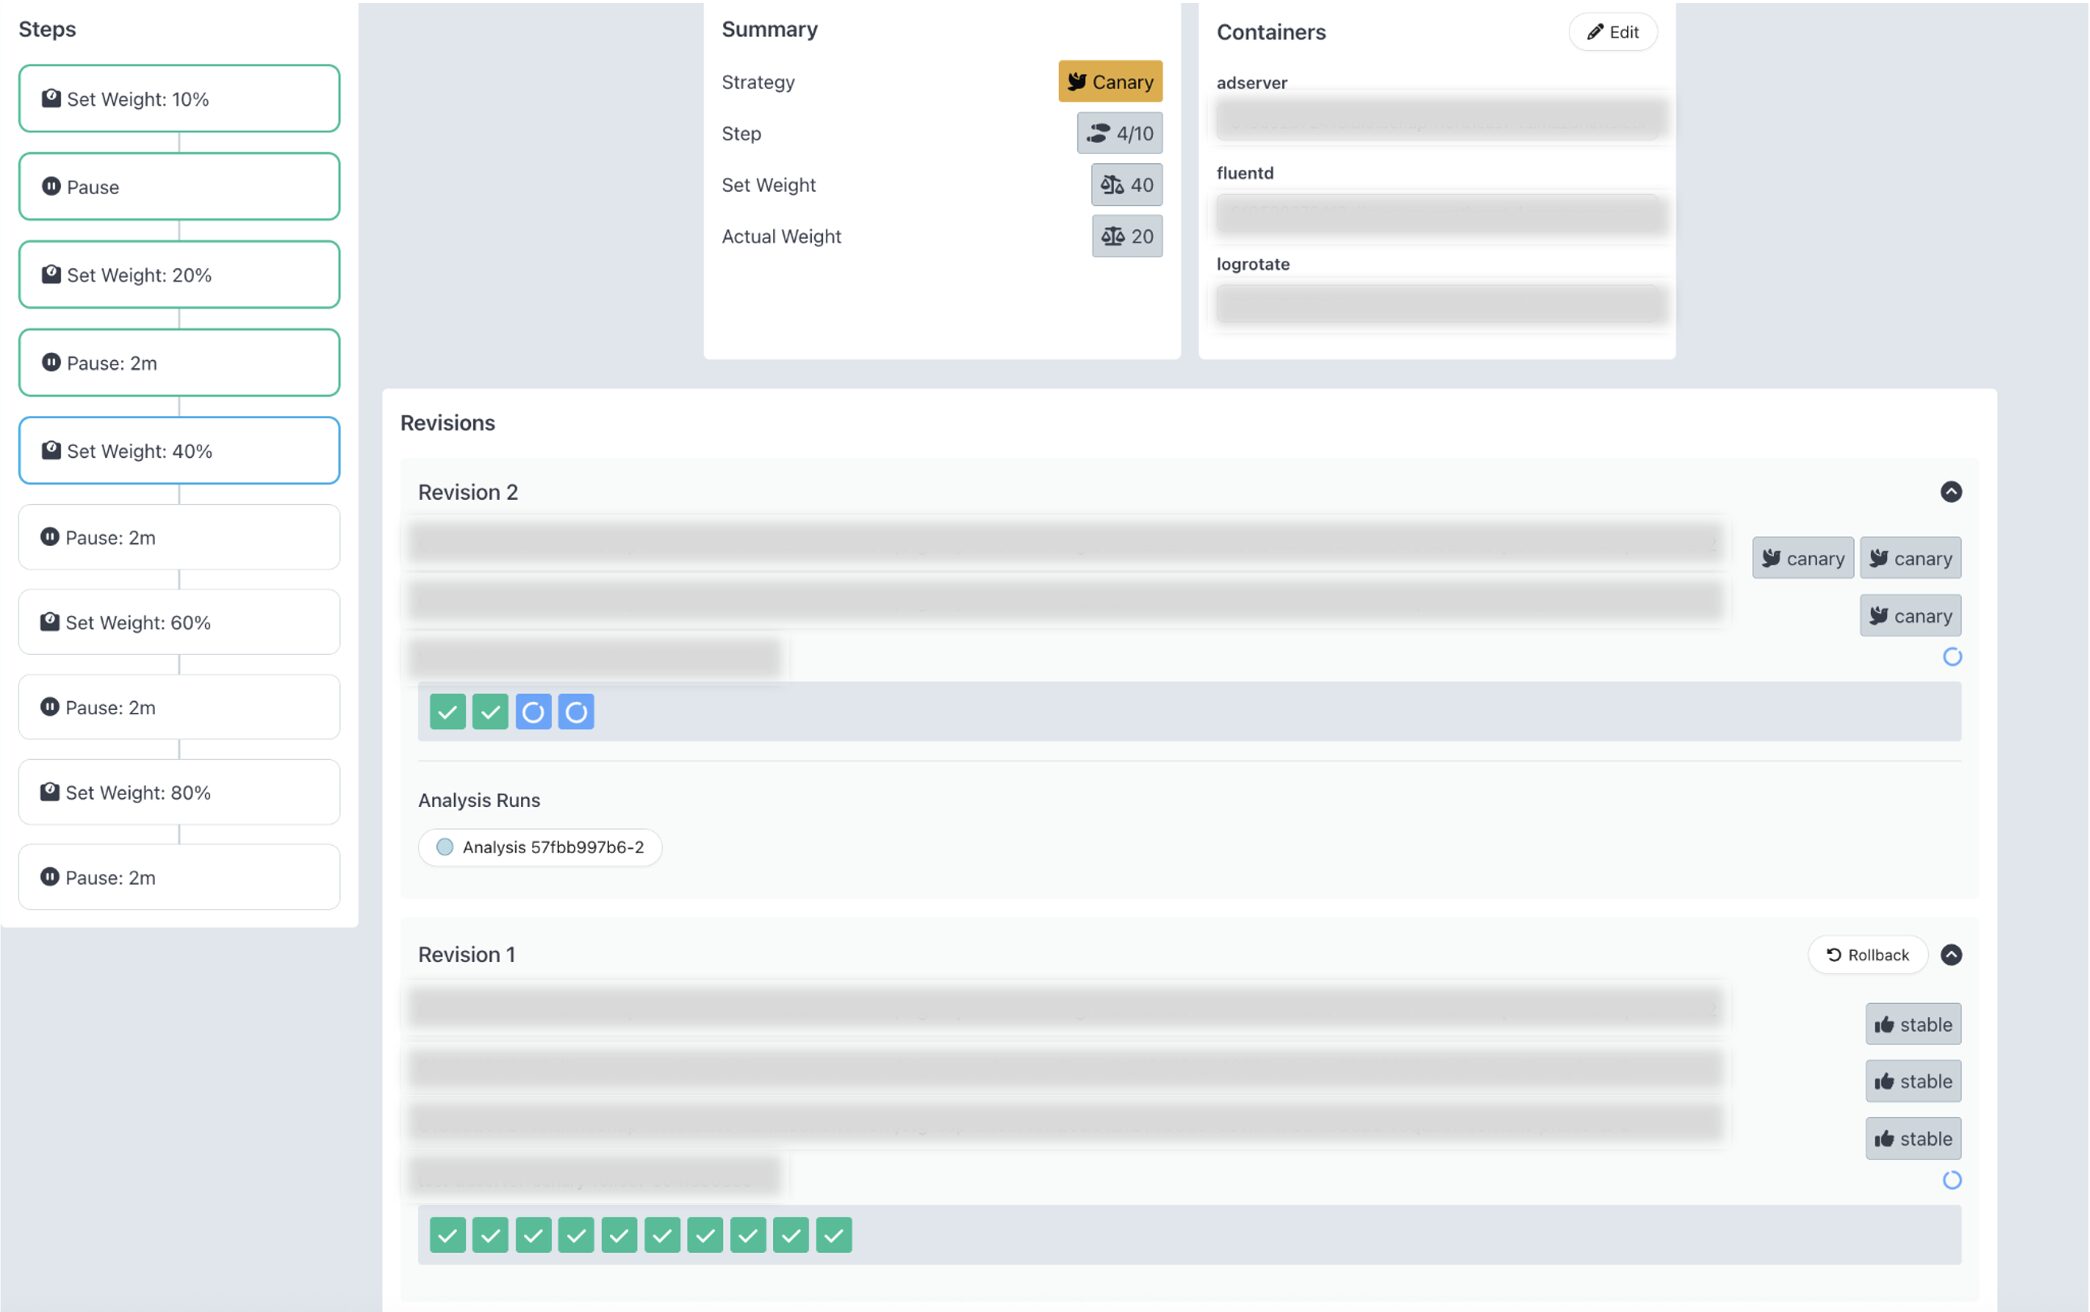Select the Set Weight: 40% step node

click(179, 450)
